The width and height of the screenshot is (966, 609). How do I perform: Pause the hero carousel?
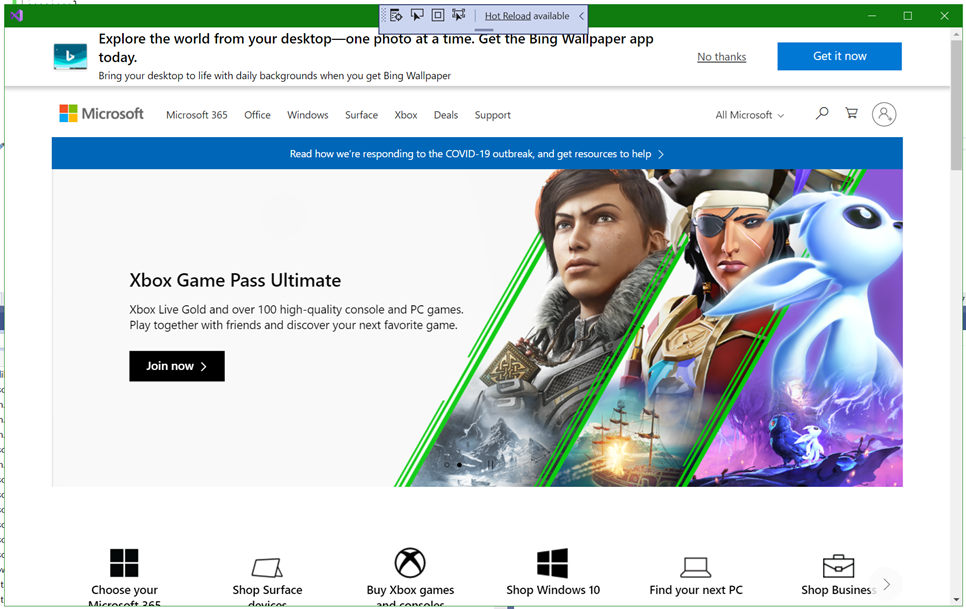click(x=491, y=465)
